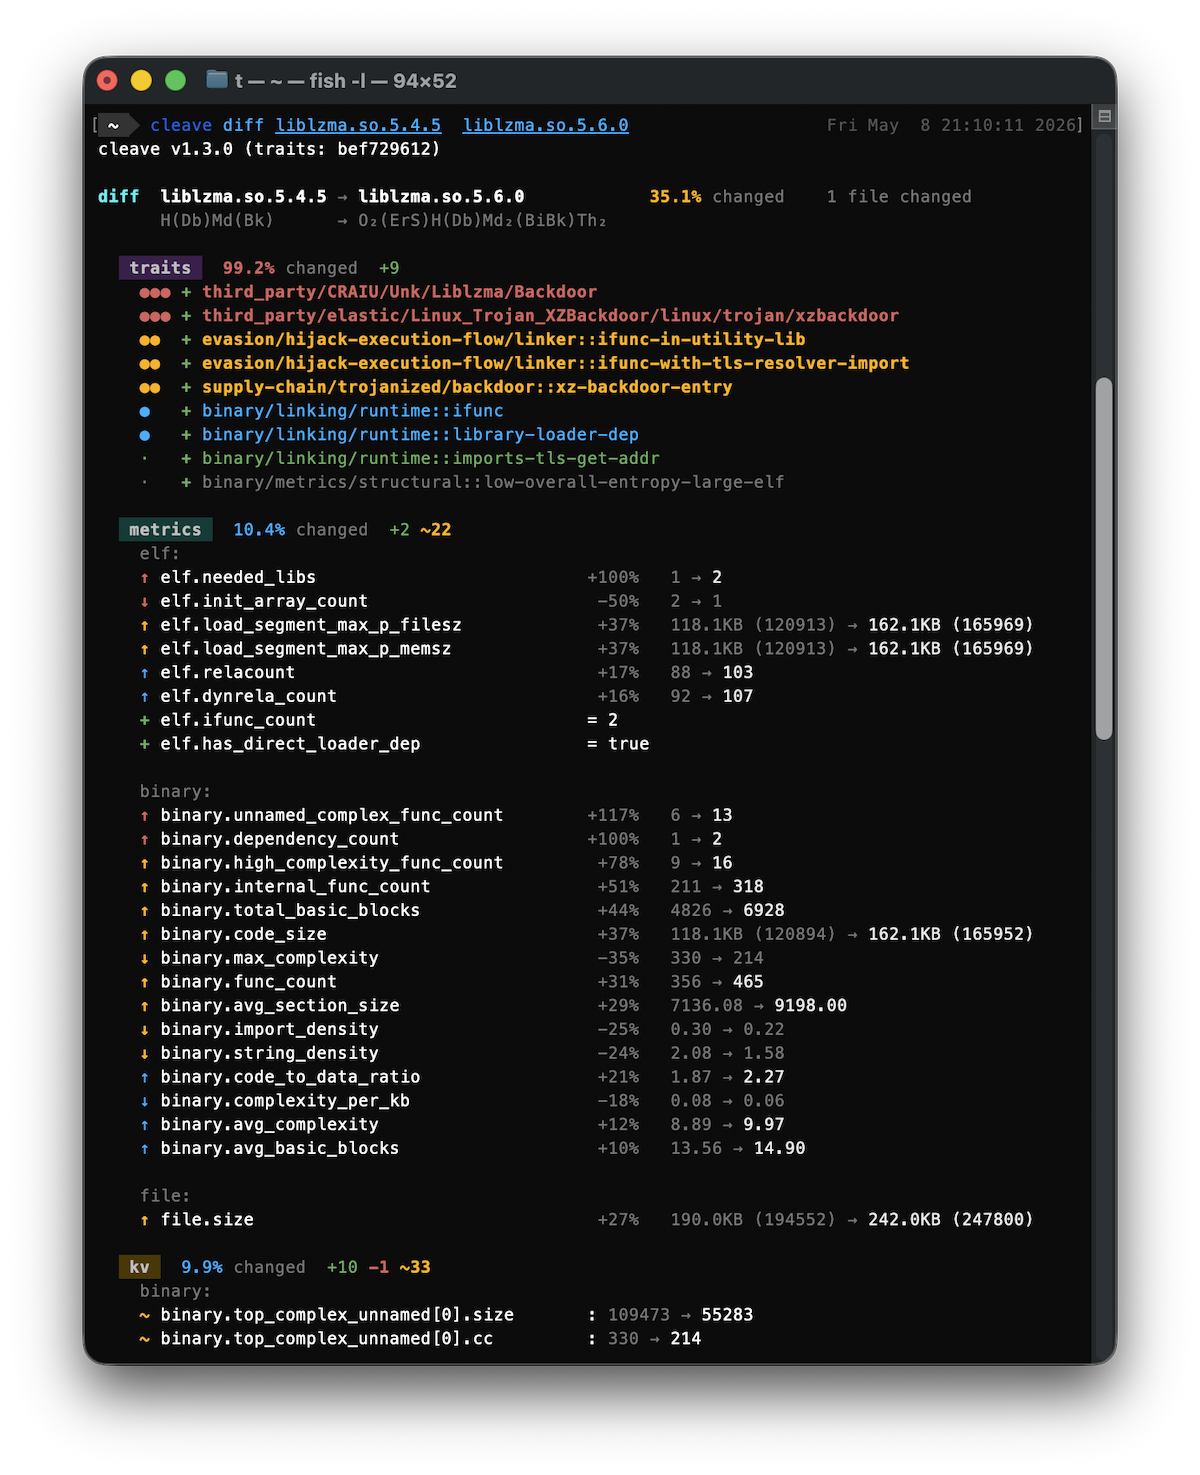Click the red close window button
Screen dimensions: 1200x1475
point(107,81)
